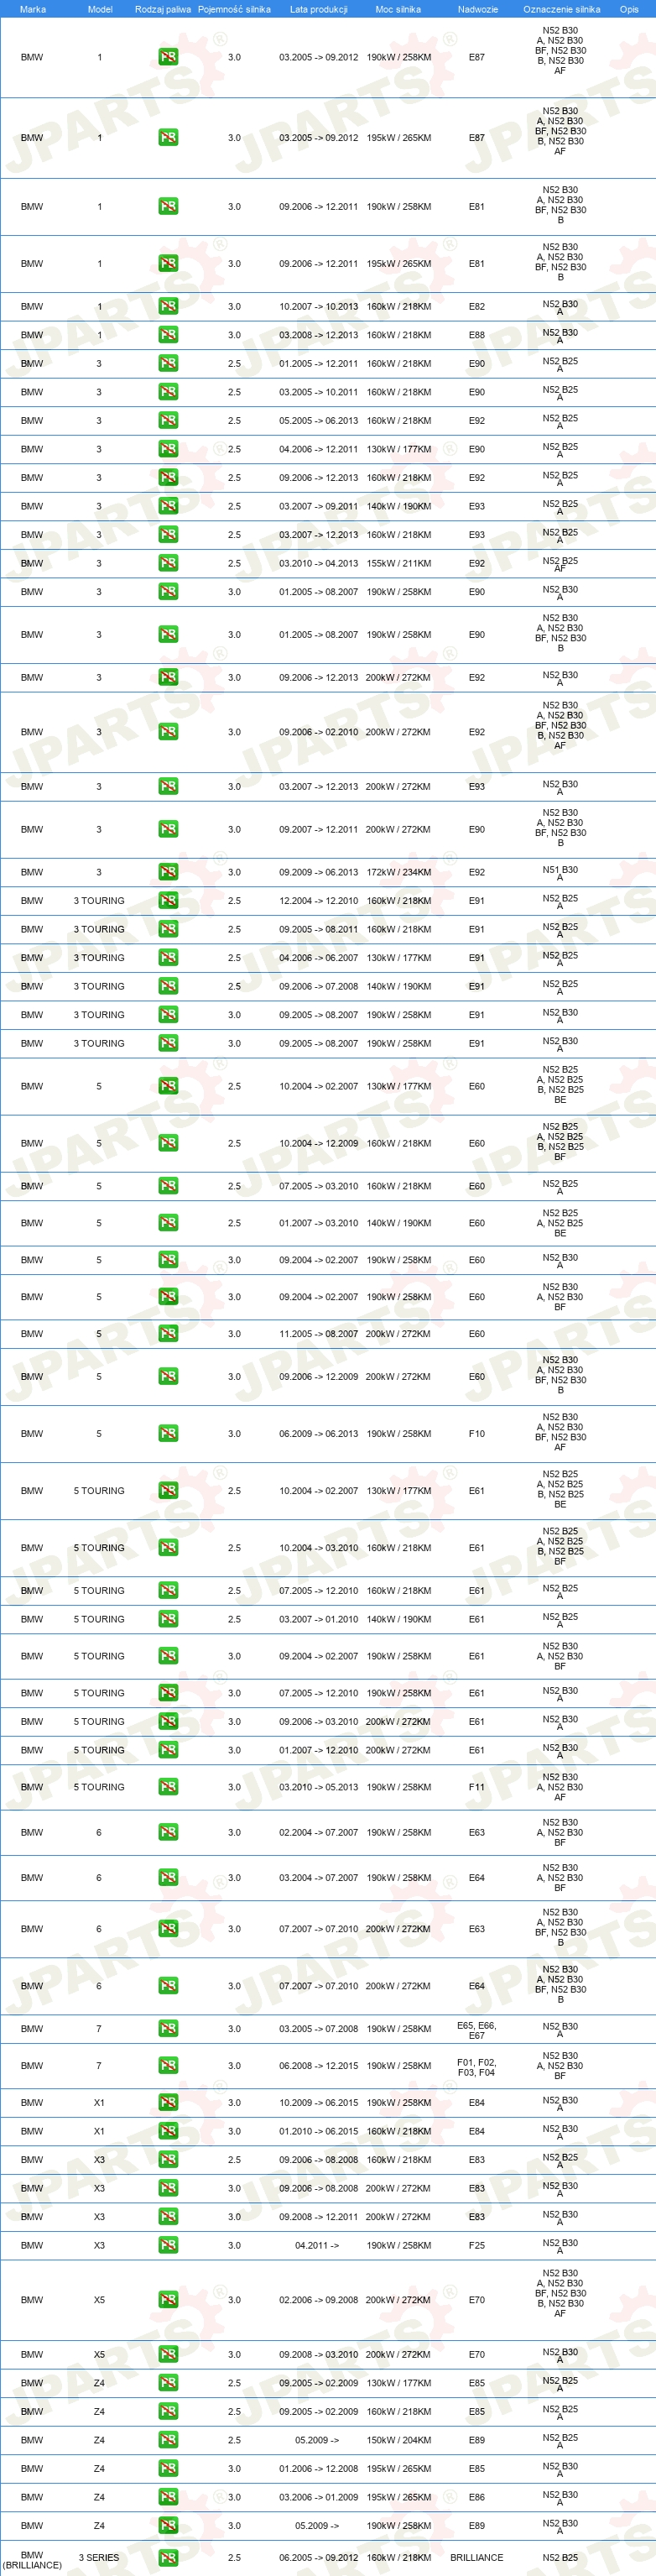The height and width of the screenshot is (2576, 656).
Task: Select the 3 SERIES model cell
Action: pyautogui.click(x=99, y=2557)
